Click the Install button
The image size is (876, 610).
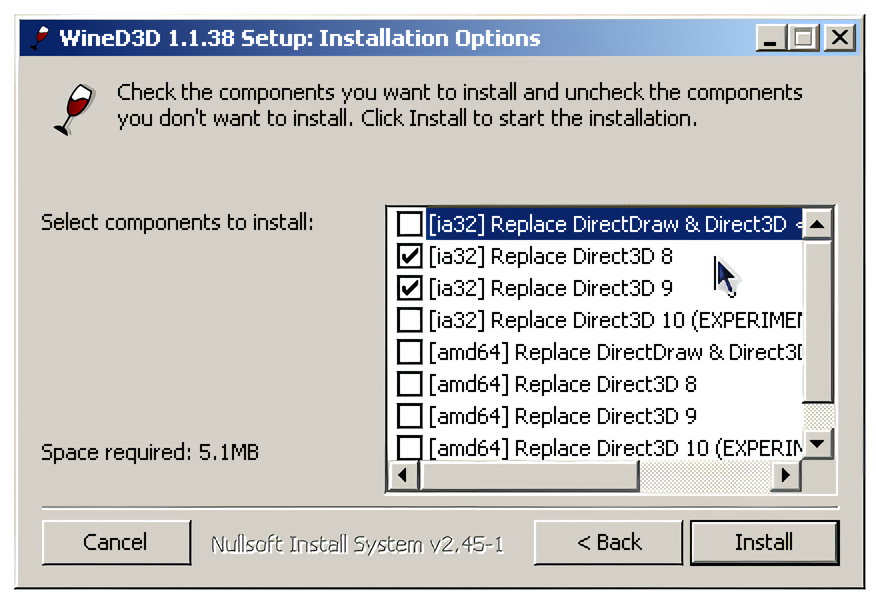point(764,542)
